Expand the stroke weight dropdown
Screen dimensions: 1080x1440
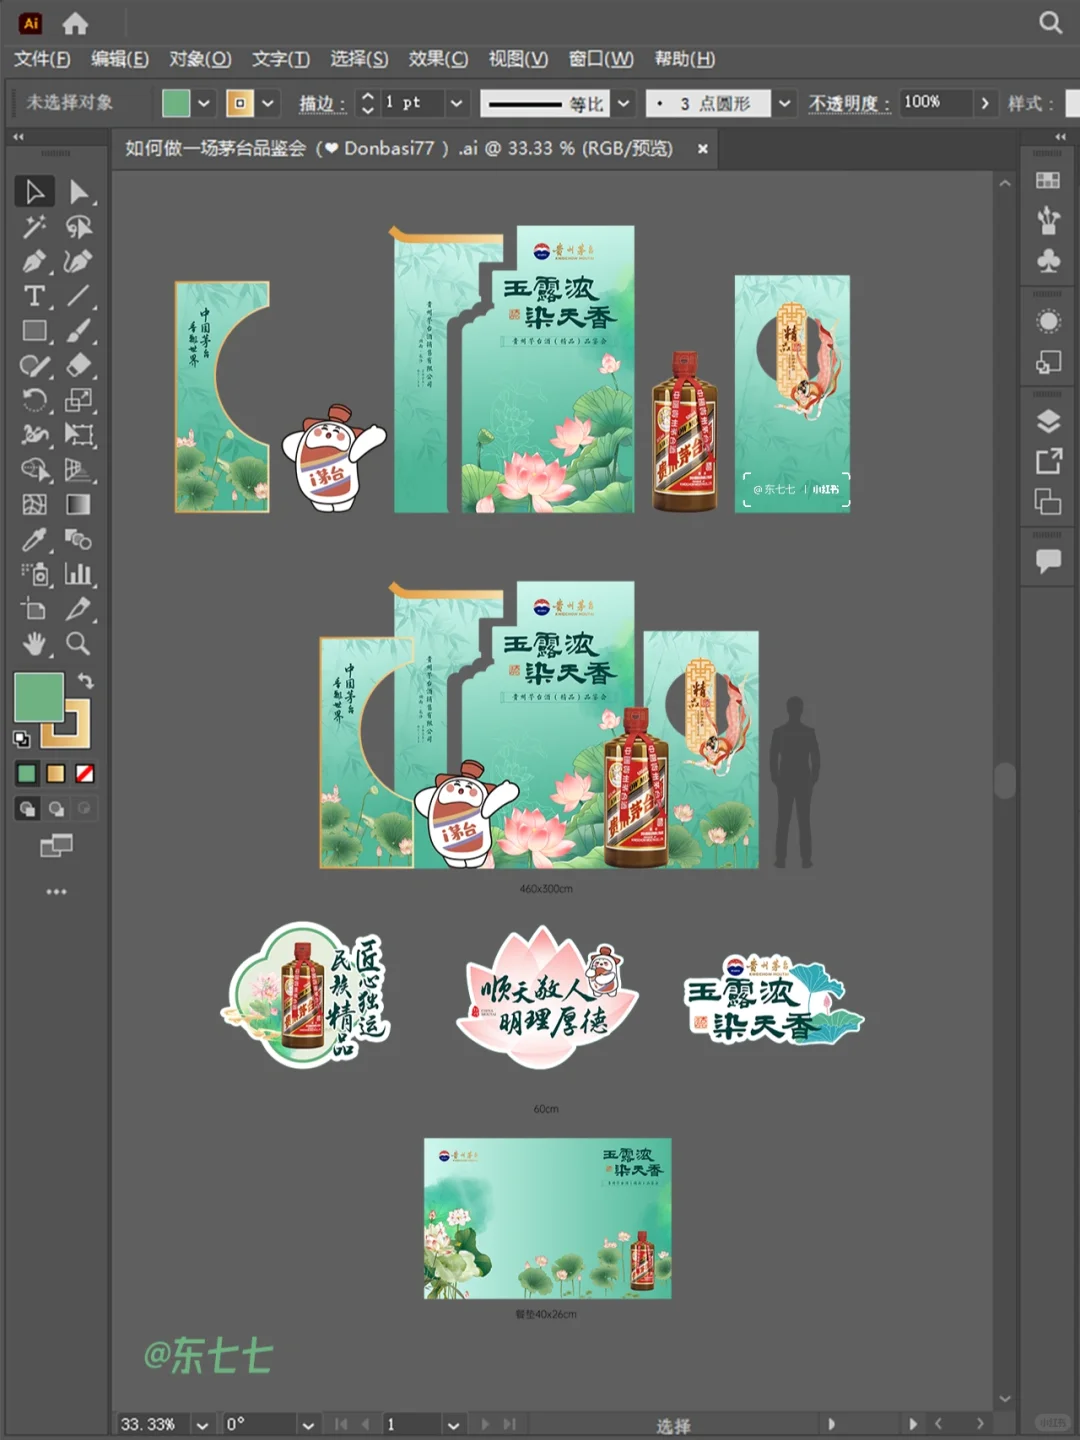pos(457,103)
